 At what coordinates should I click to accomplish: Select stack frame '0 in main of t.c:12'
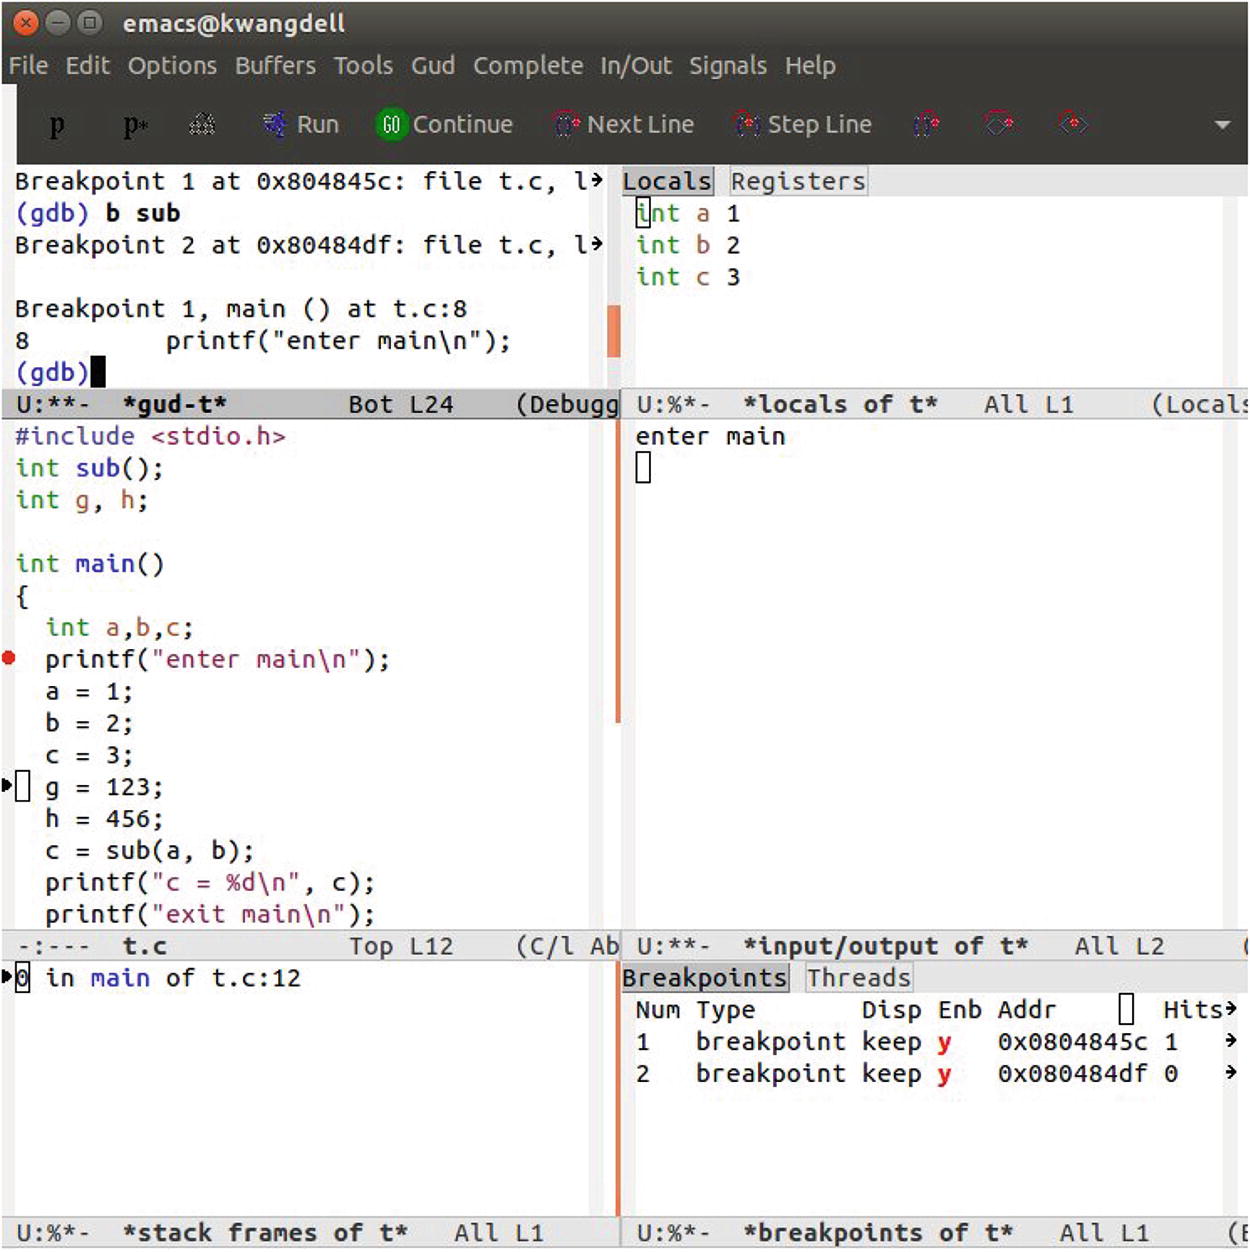coord(158,978)
